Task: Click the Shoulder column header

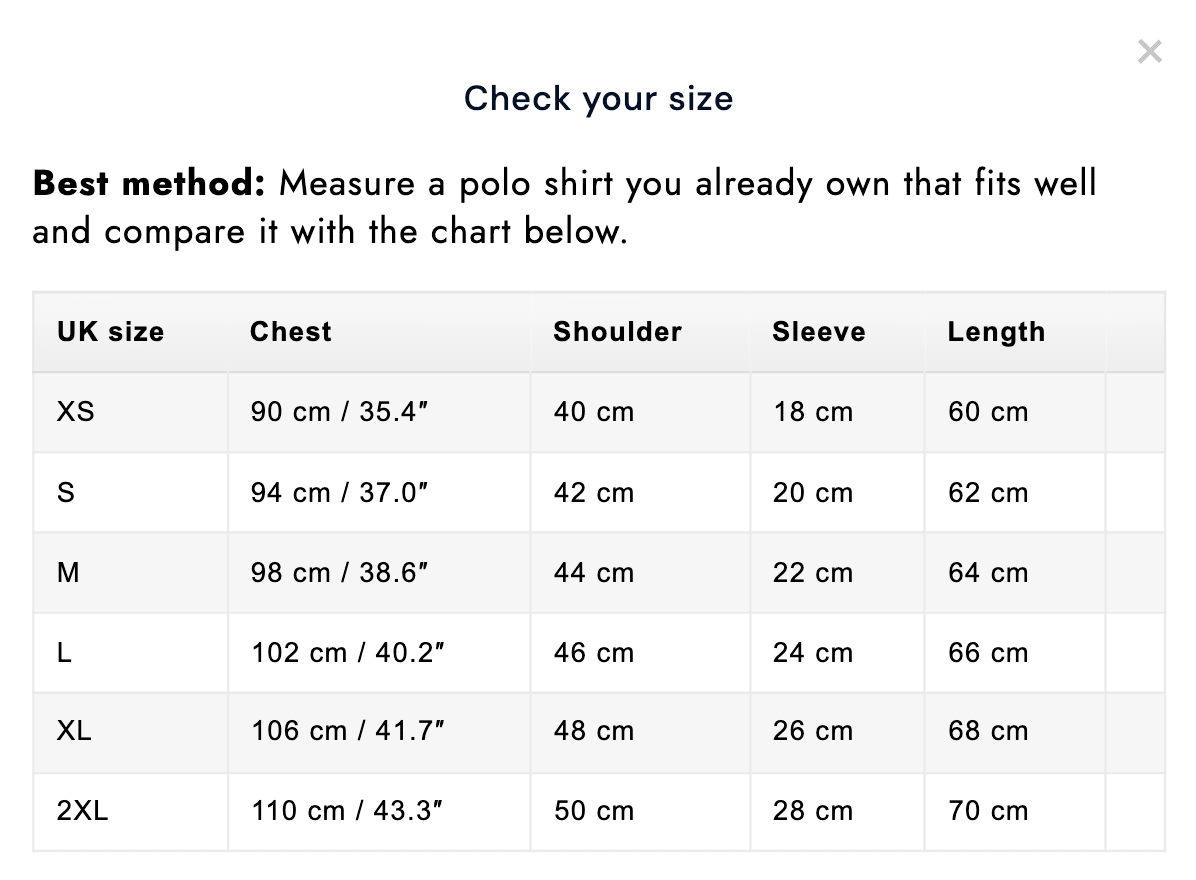Action: (x=617, y=332)
